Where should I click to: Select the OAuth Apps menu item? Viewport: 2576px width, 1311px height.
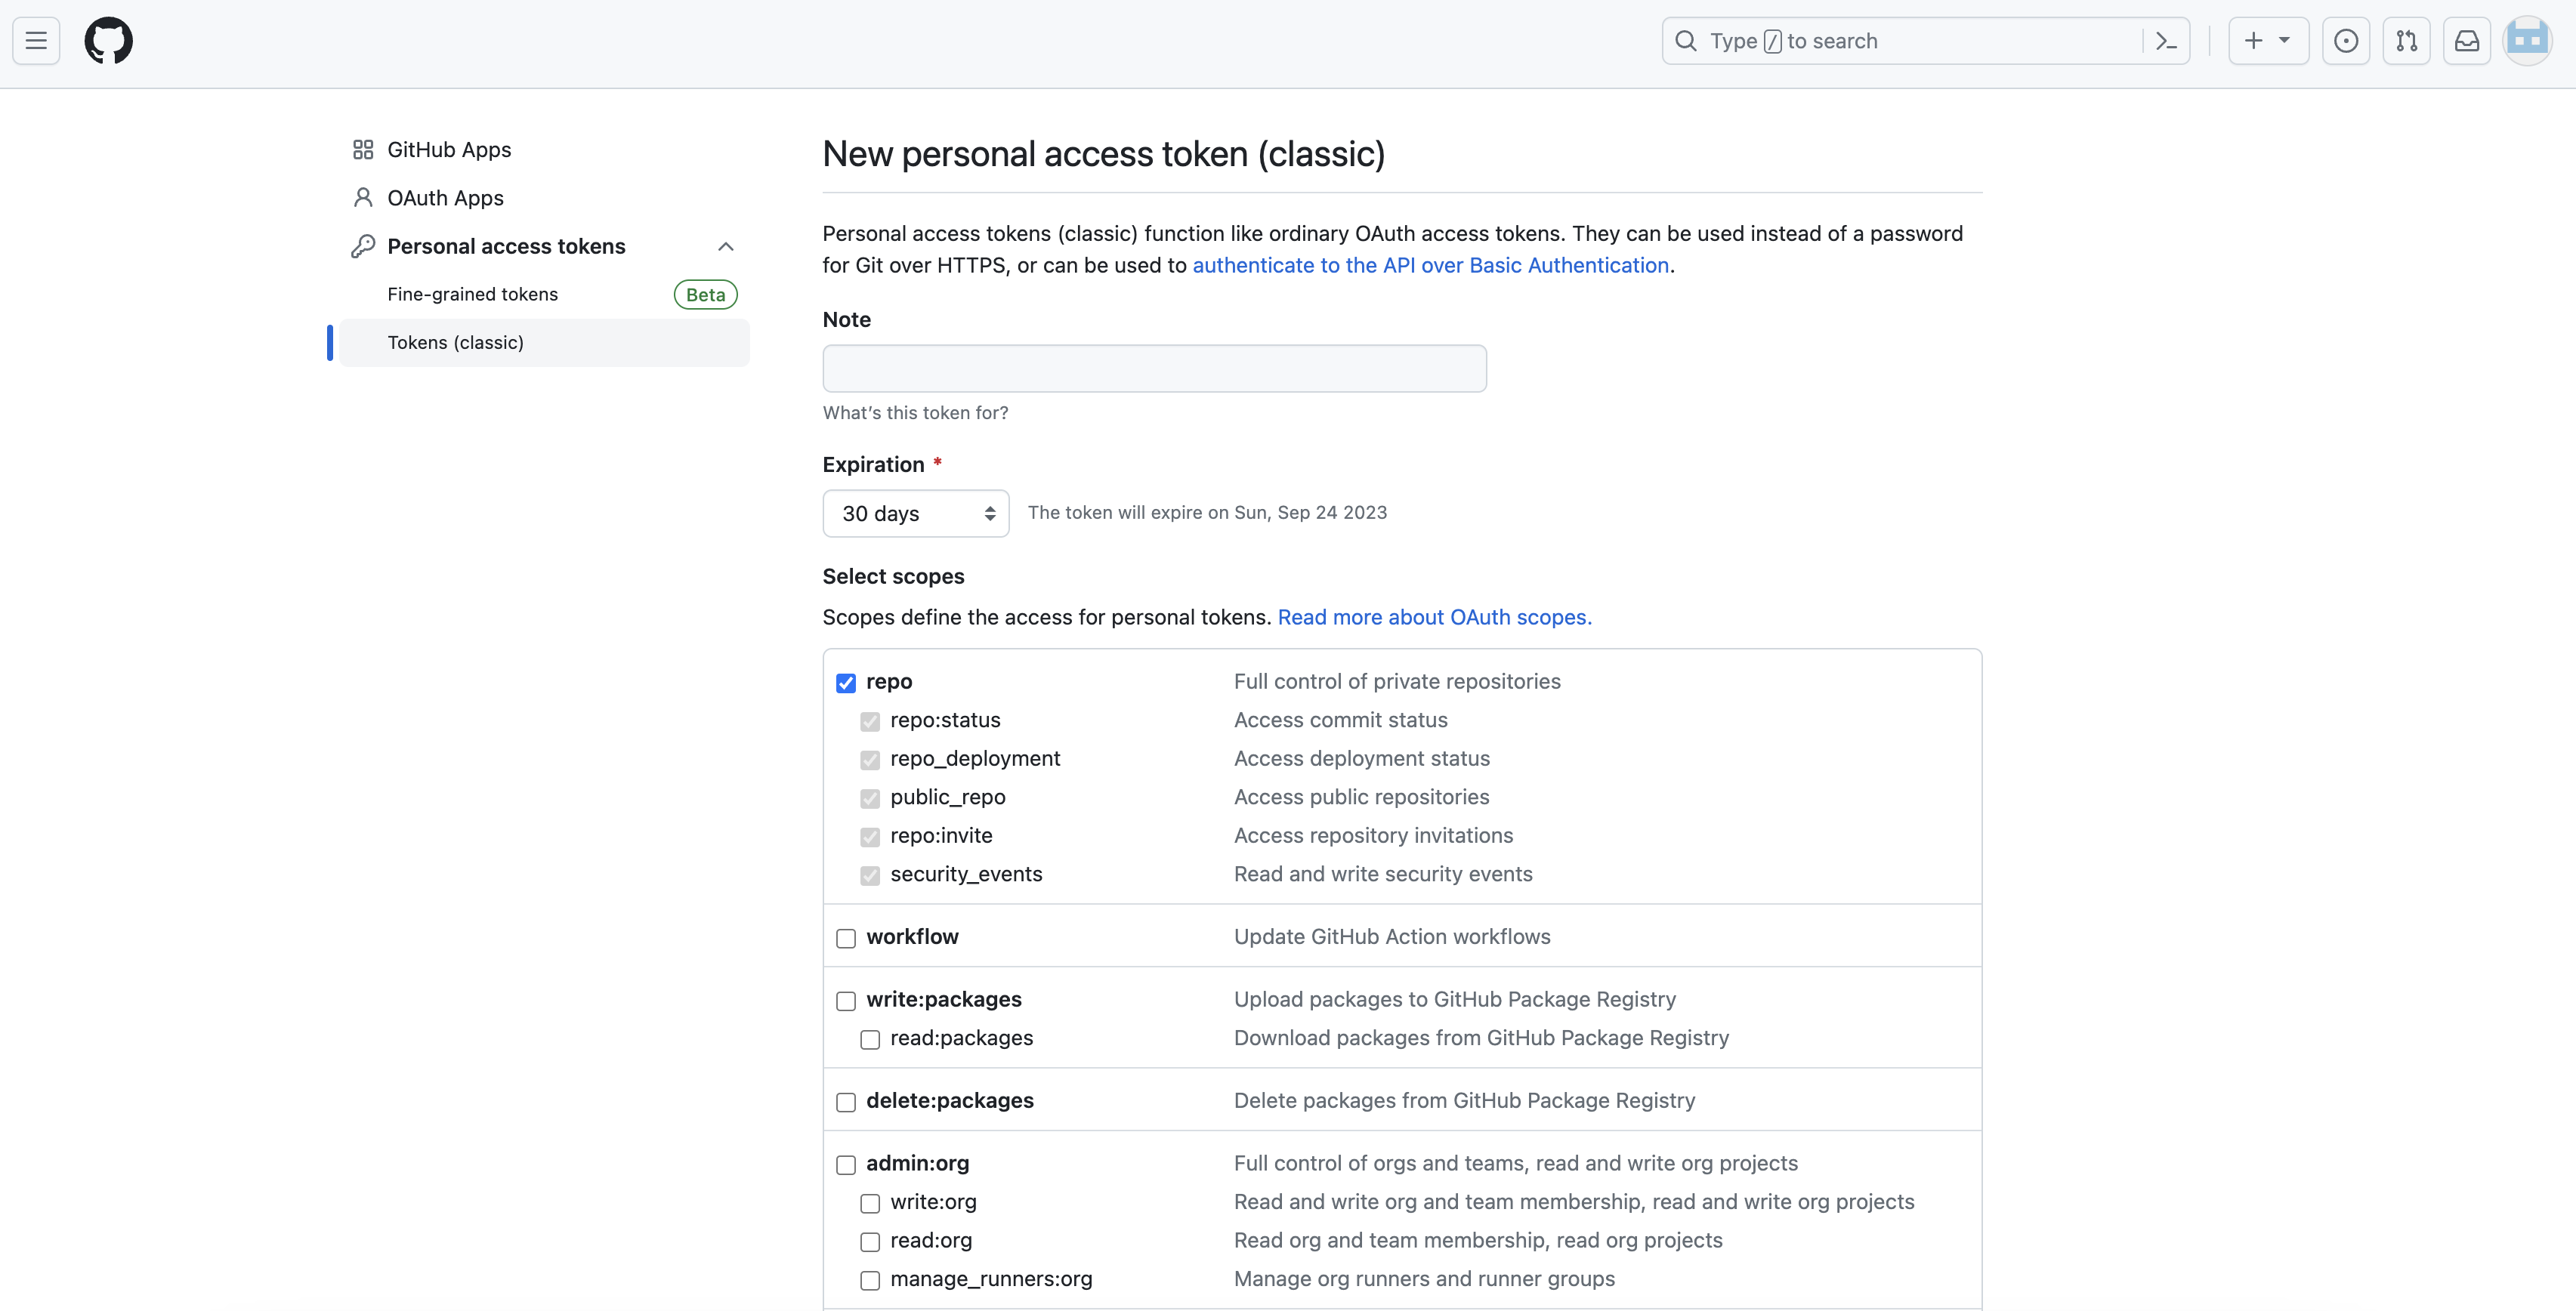[x=445, y=198]
